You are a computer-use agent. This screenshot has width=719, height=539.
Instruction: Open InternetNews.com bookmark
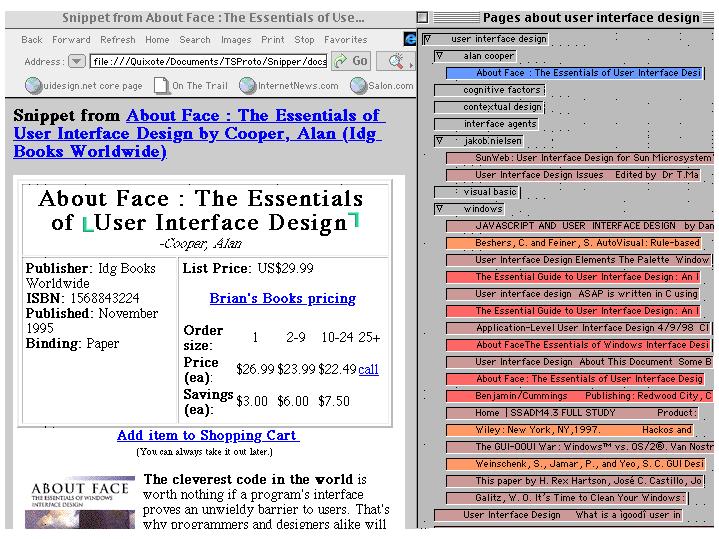(289, 86)
